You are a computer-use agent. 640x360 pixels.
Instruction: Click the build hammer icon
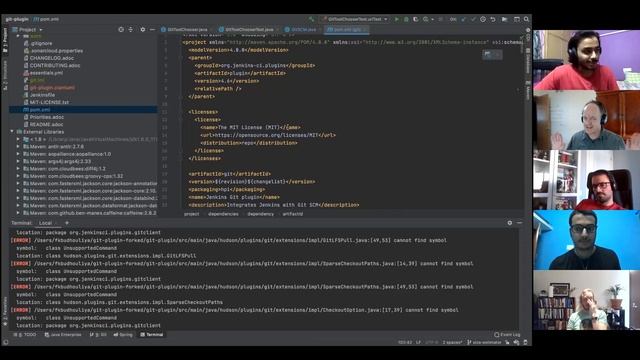click(x=311, y=19)
